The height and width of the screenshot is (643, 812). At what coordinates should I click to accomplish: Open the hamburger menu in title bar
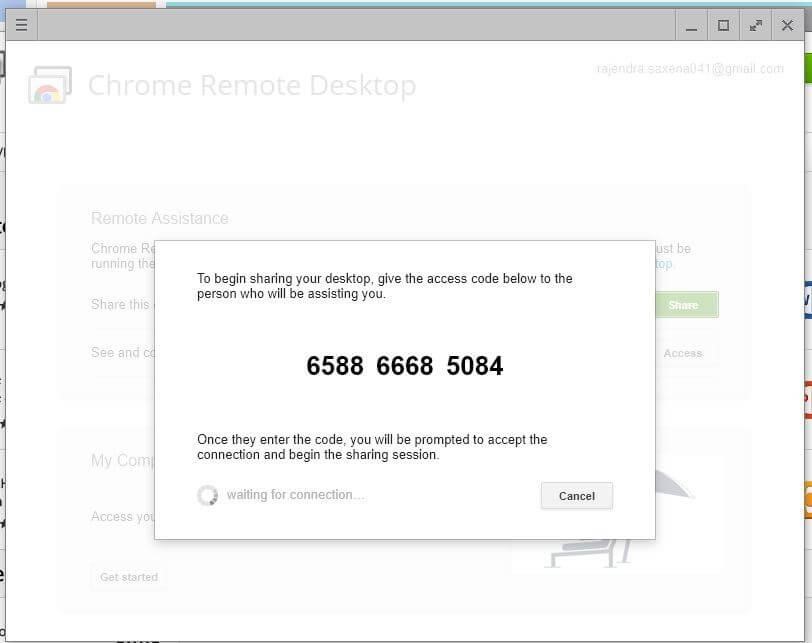pyautogui.click(x=21, y=25)
